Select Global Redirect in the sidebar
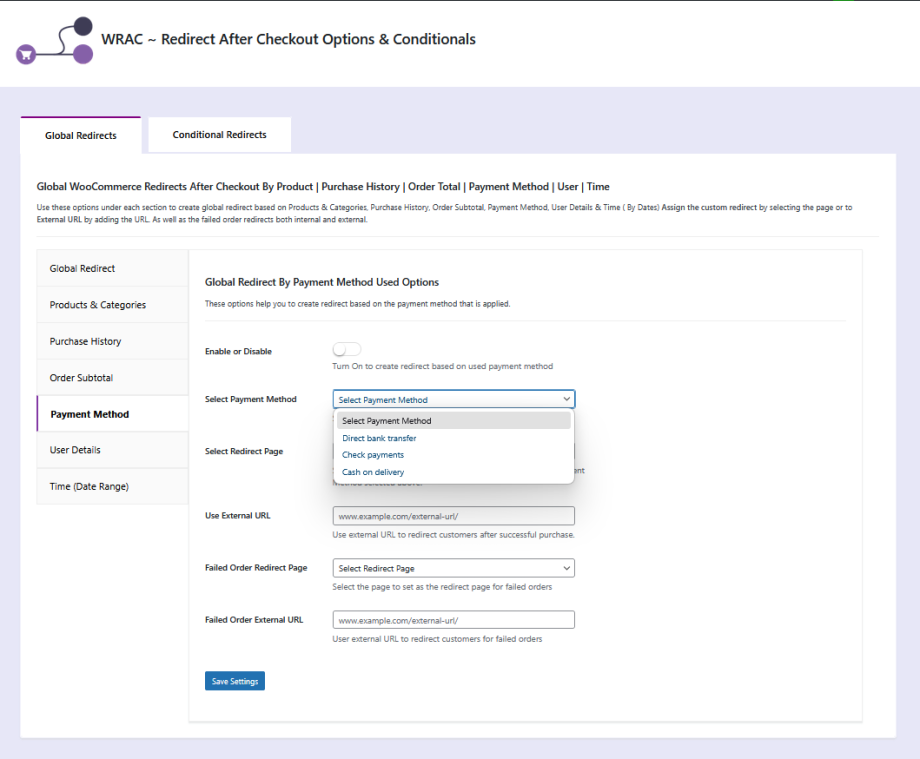This screenshot has height=759, width=920. click(x=113, y=268)
